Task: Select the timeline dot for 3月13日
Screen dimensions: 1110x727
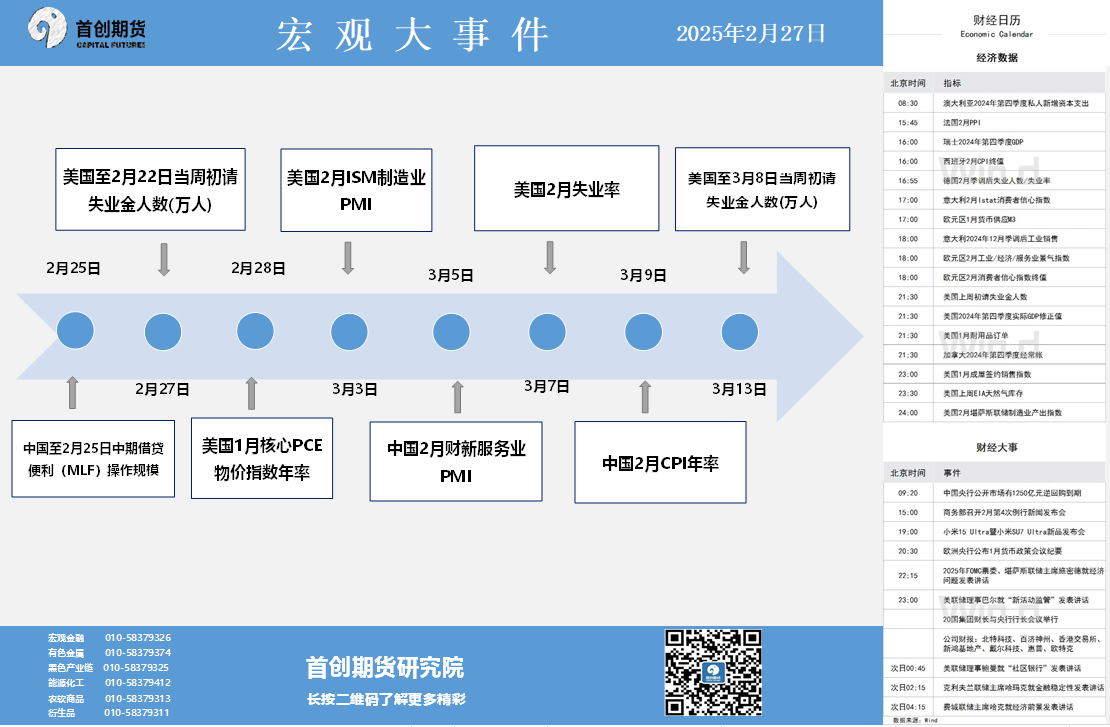Action: click(740, 332)
